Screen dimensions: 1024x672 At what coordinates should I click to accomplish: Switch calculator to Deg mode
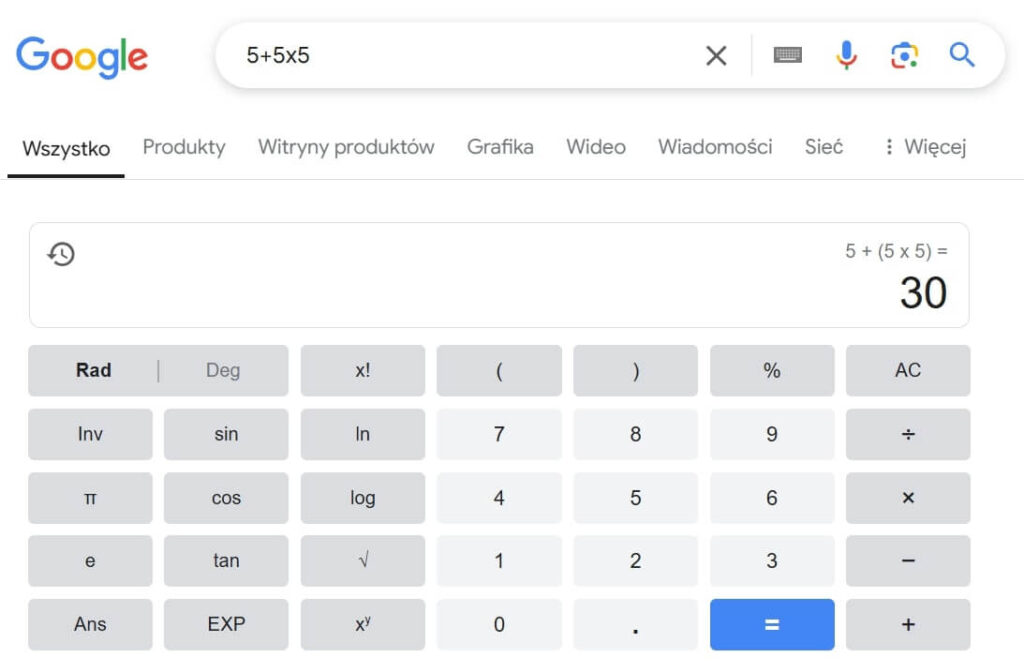point(222,370)
